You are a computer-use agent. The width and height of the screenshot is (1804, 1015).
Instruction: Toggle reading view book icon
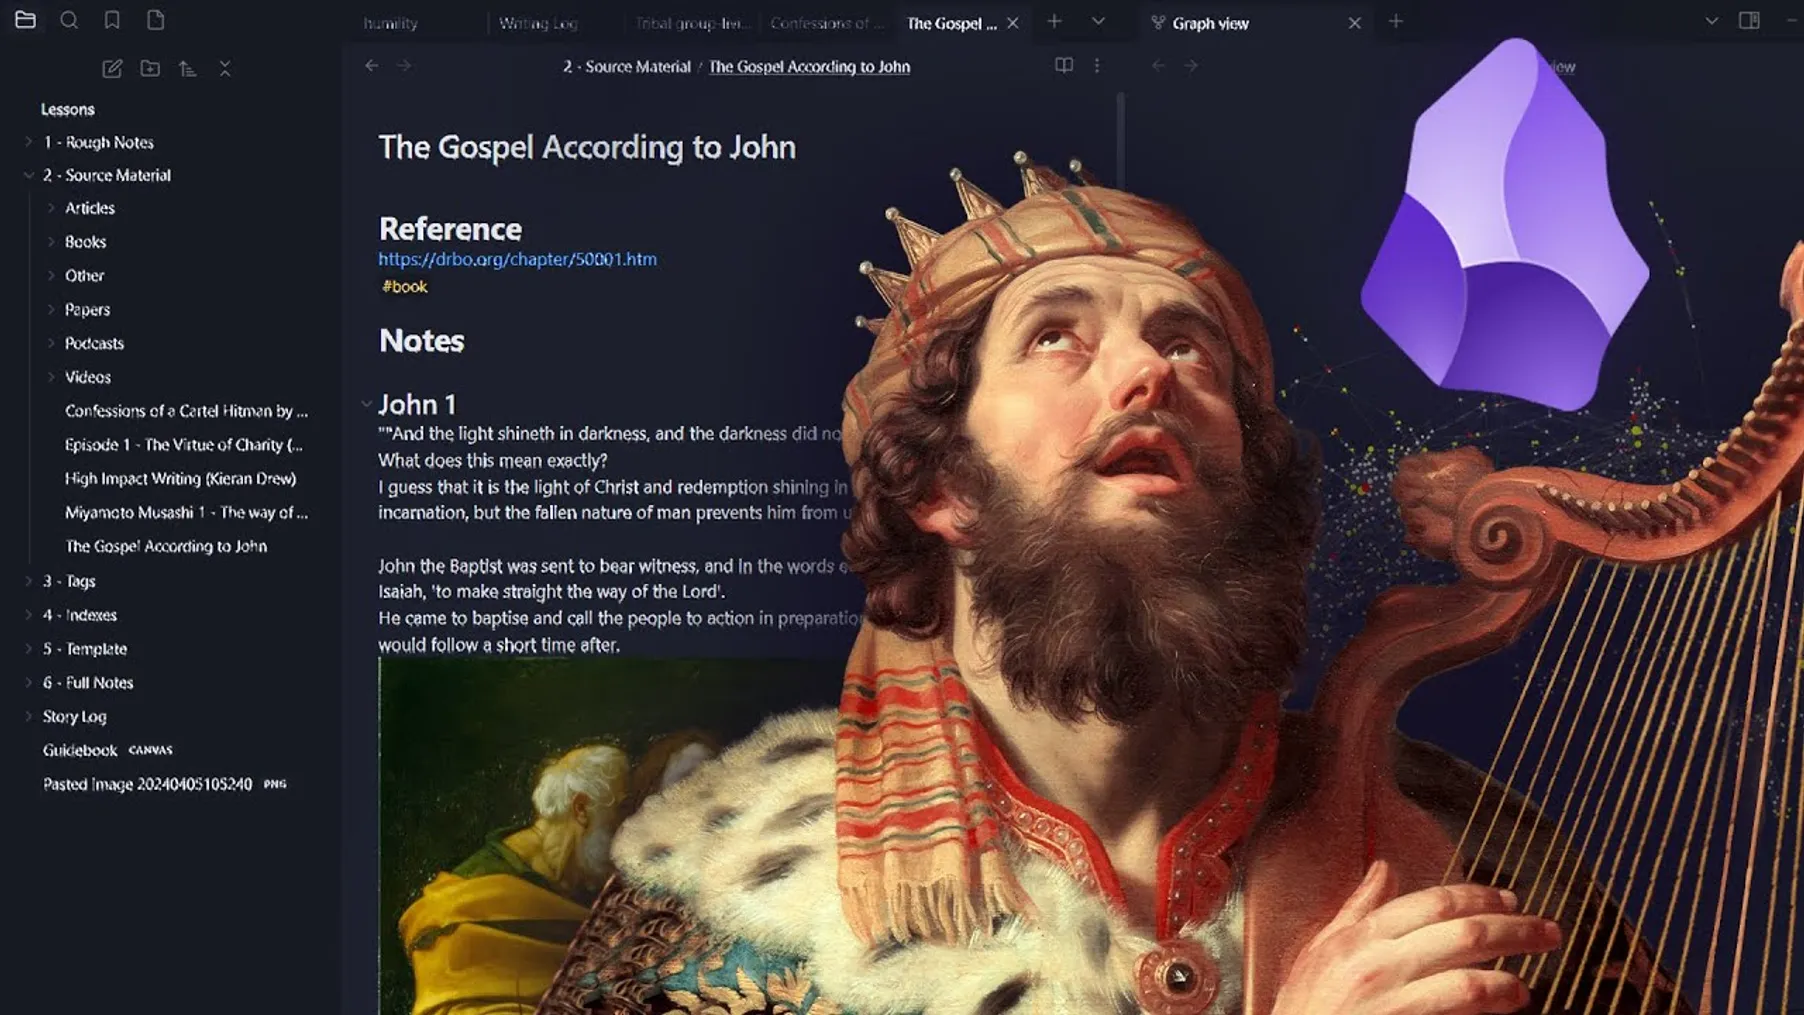coord(1064,66)
